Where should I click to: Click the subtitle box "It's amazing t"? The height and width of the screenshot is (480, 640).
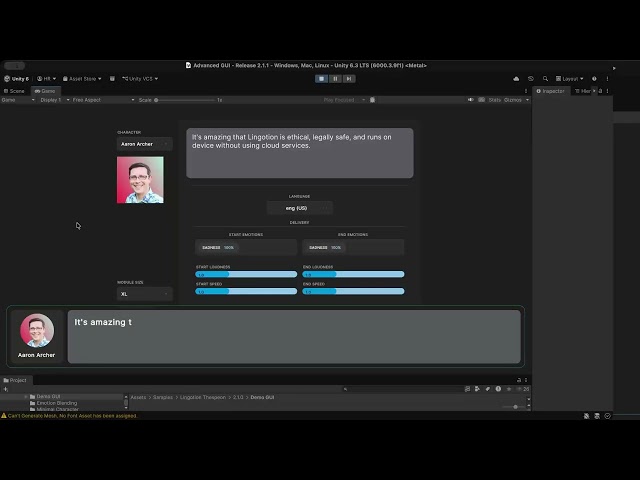tap(294, 337)
